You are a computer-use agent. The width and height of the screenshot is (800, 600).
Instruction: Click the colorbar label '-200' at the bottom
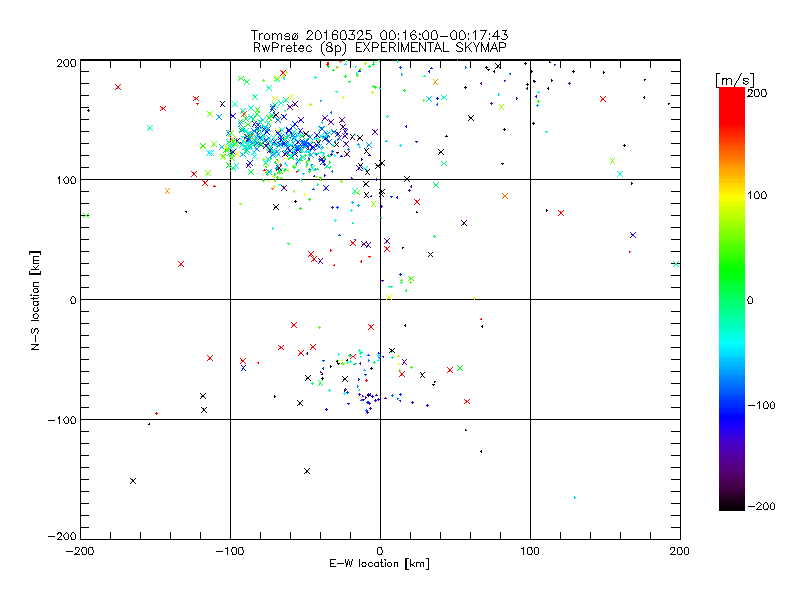pyautogui.click(x=761, y=506)
